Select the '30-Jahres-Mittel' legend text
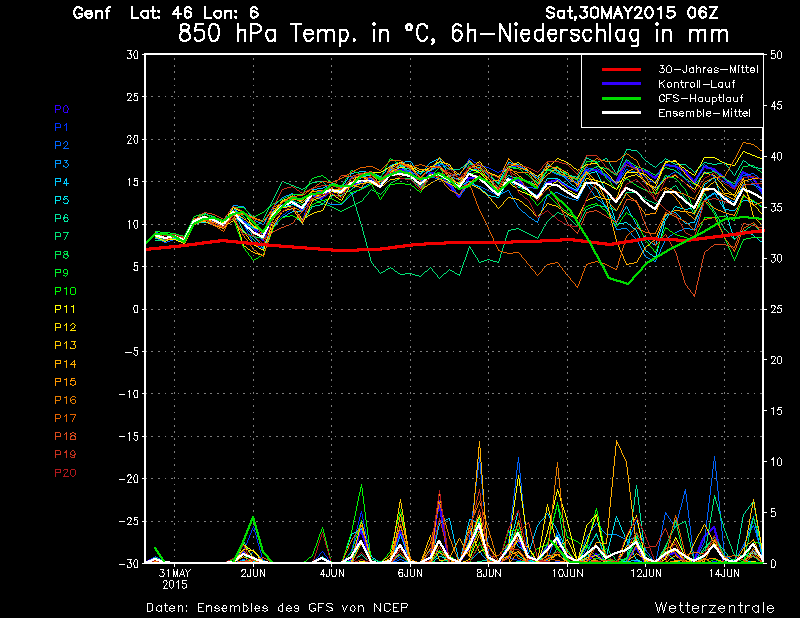This screenshot has height=618, width=800. tap(708, 69)
